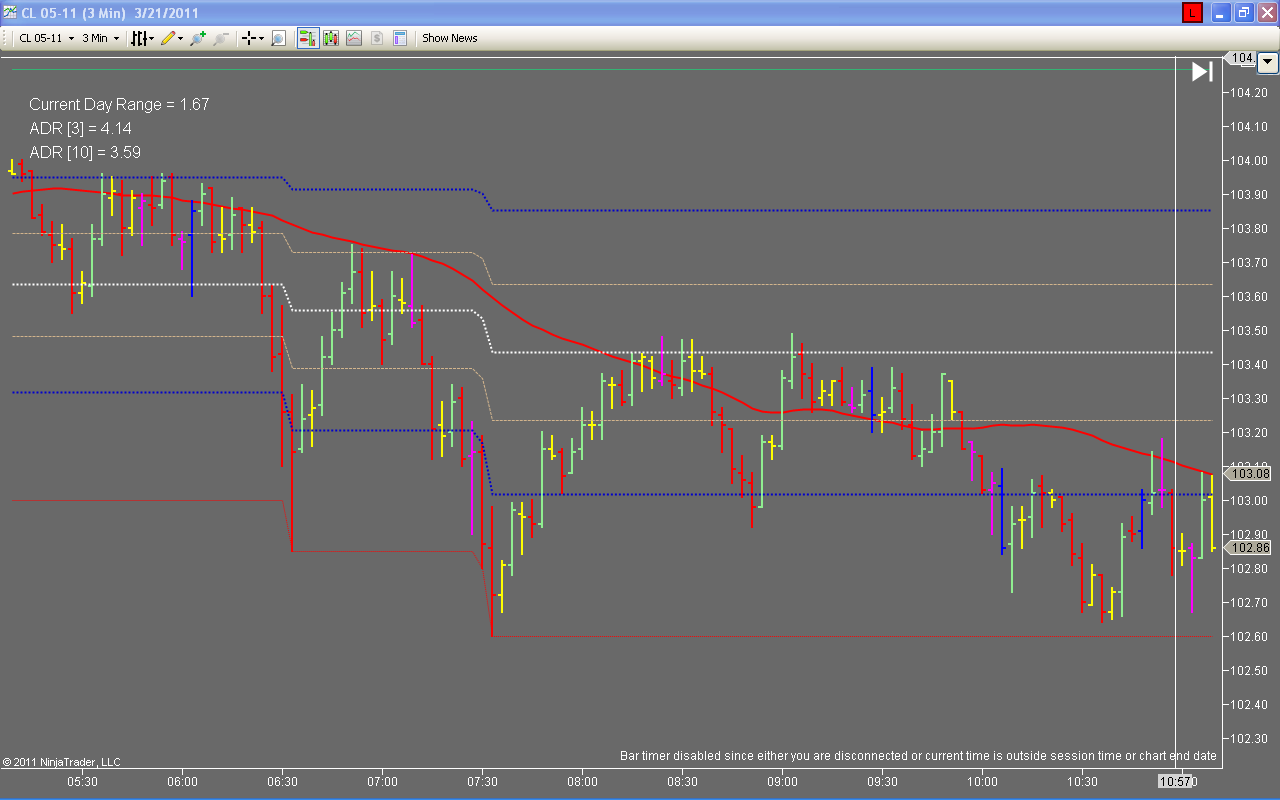This screenshot has width=1280, height=800.
Task: Click the Bar timer disabled message text
Action: pyautogui.click(x=918, y=755)
